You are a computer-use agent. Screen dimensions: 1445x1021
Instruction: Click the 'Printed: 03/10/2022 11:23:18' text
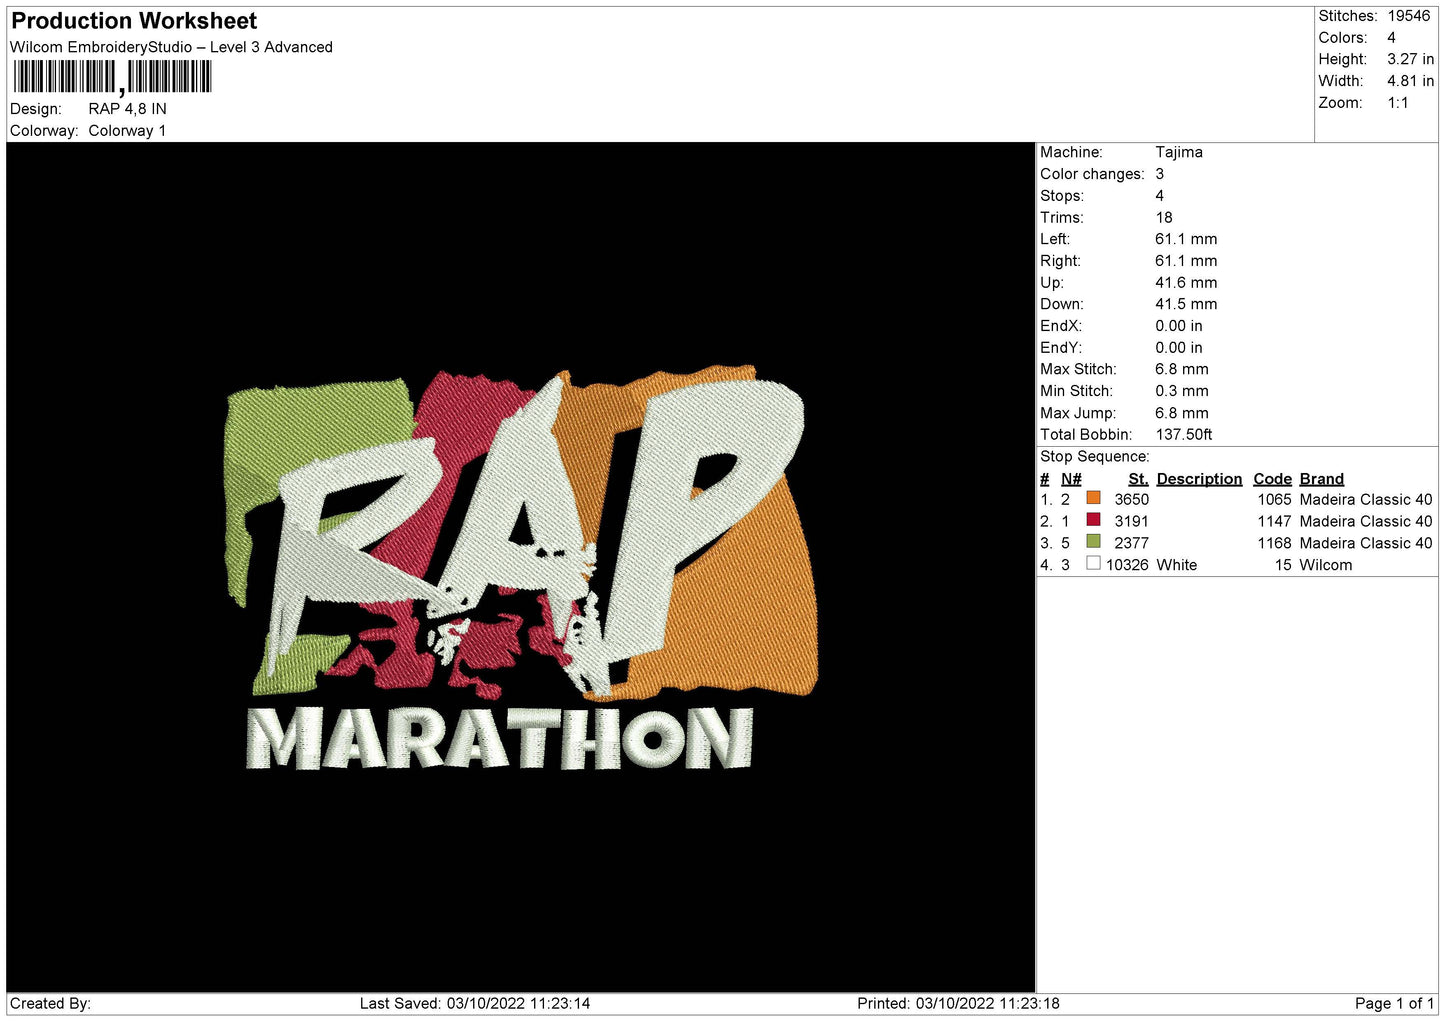[x=958, y=1003]
